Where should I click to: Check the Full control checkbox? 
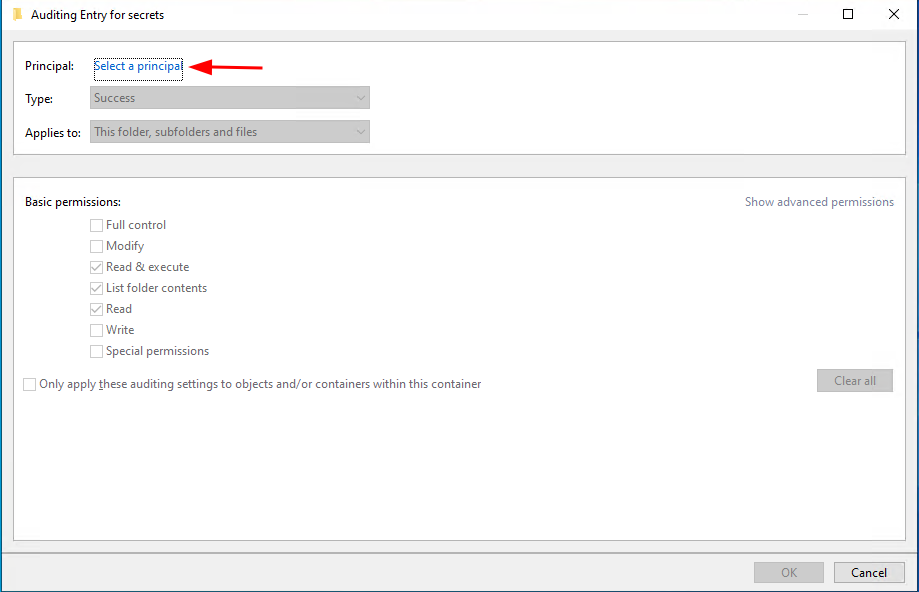coord(97,225)
